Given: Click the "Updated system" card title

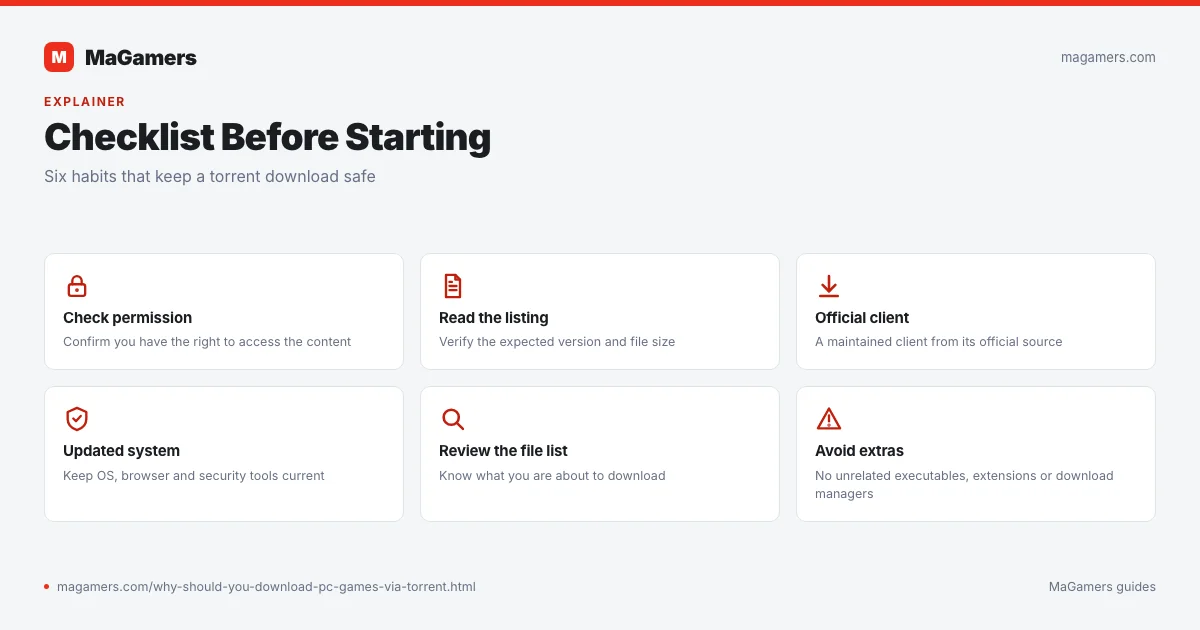Looking at the screenshot, I should [121, 451].
